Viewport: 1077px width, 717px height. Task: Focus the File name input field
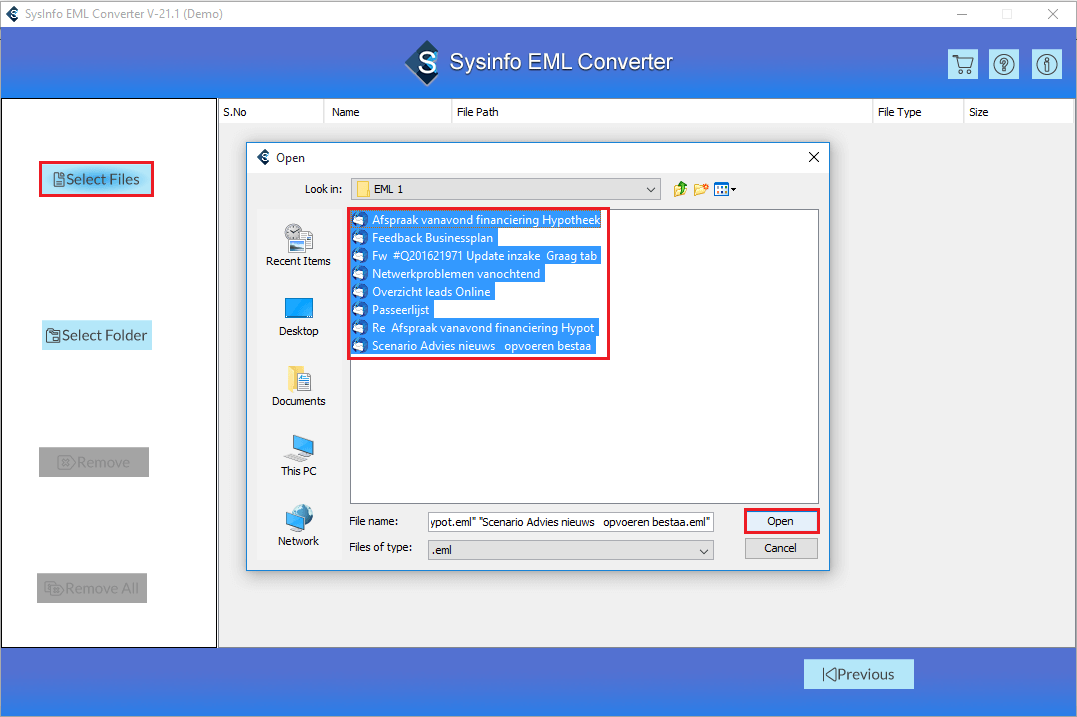(571, 522)
